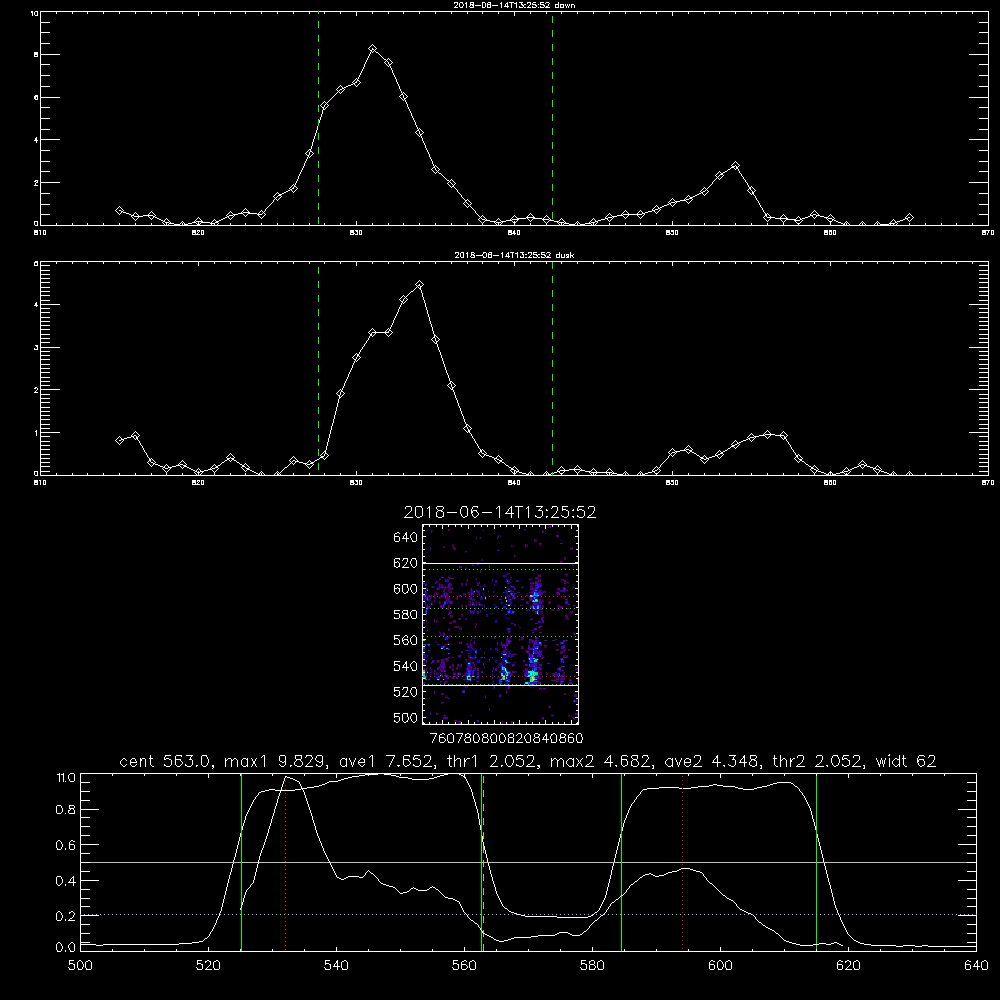This screenshot has height=1000, width=1000.
Task: Click the highest diamond marker in dusk plot
Action: click(419, 284)
